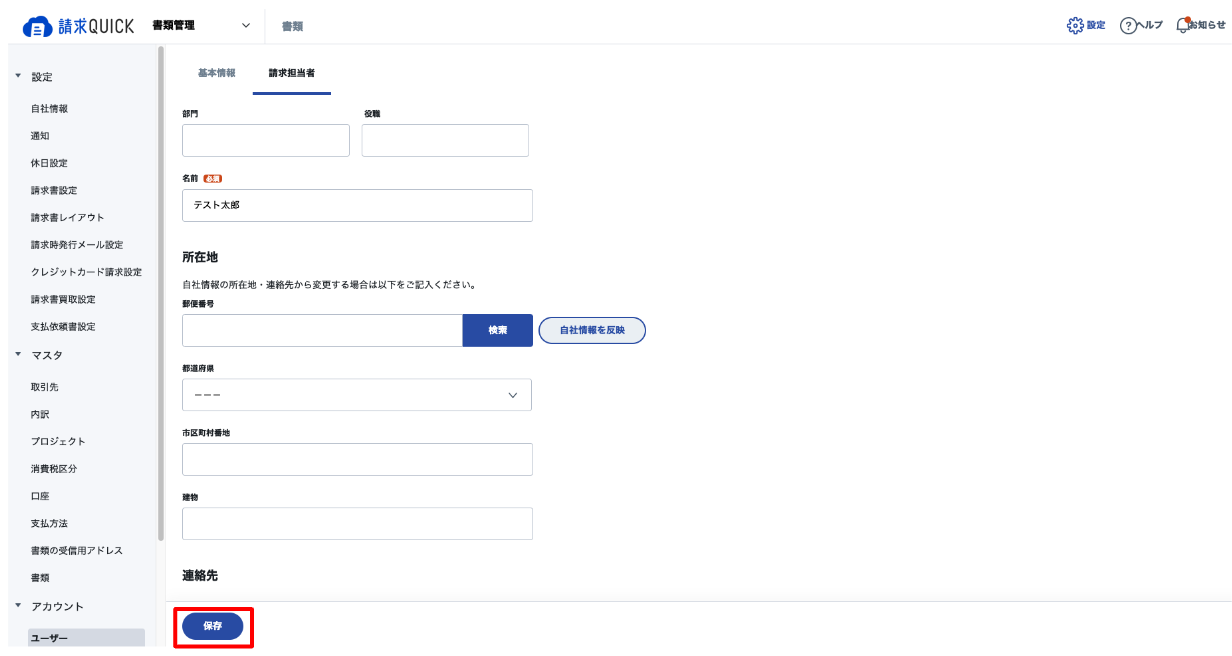Click the 自社情報を反映 button
The image size is (1232, 656).
click(x=592, y=330)
